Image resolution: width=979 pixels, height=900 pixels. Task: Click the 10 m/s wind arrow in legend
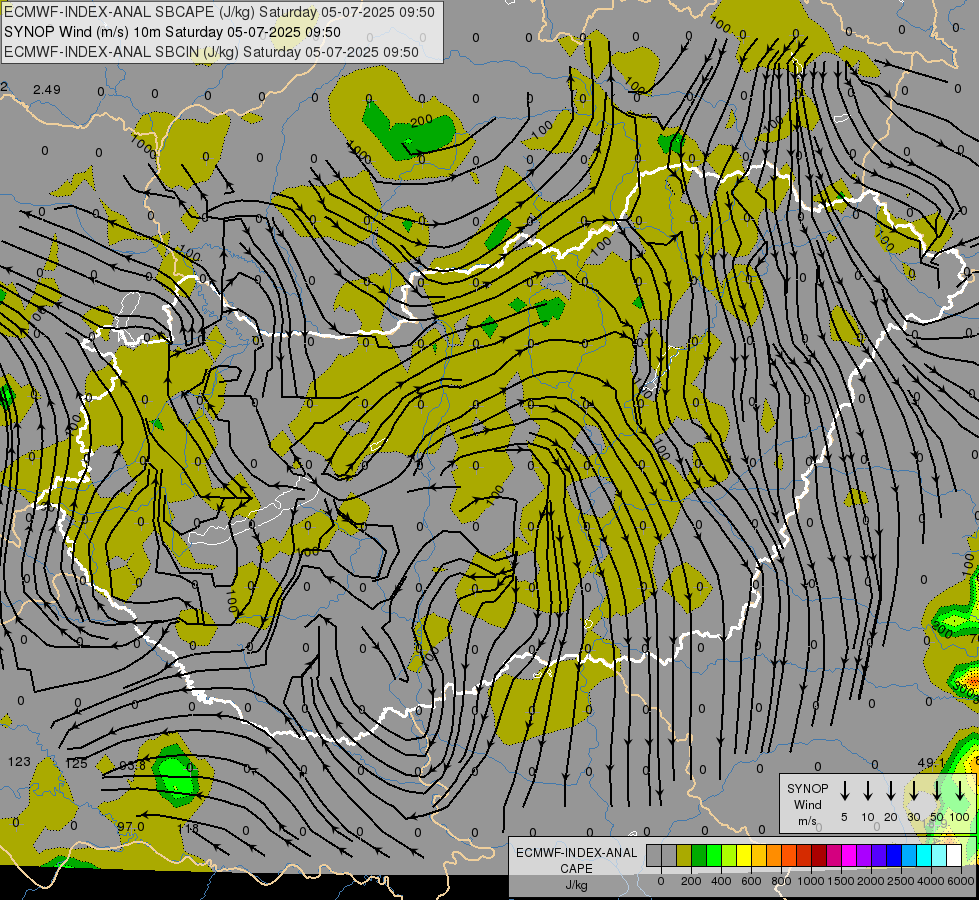click(x=868, y=790)
